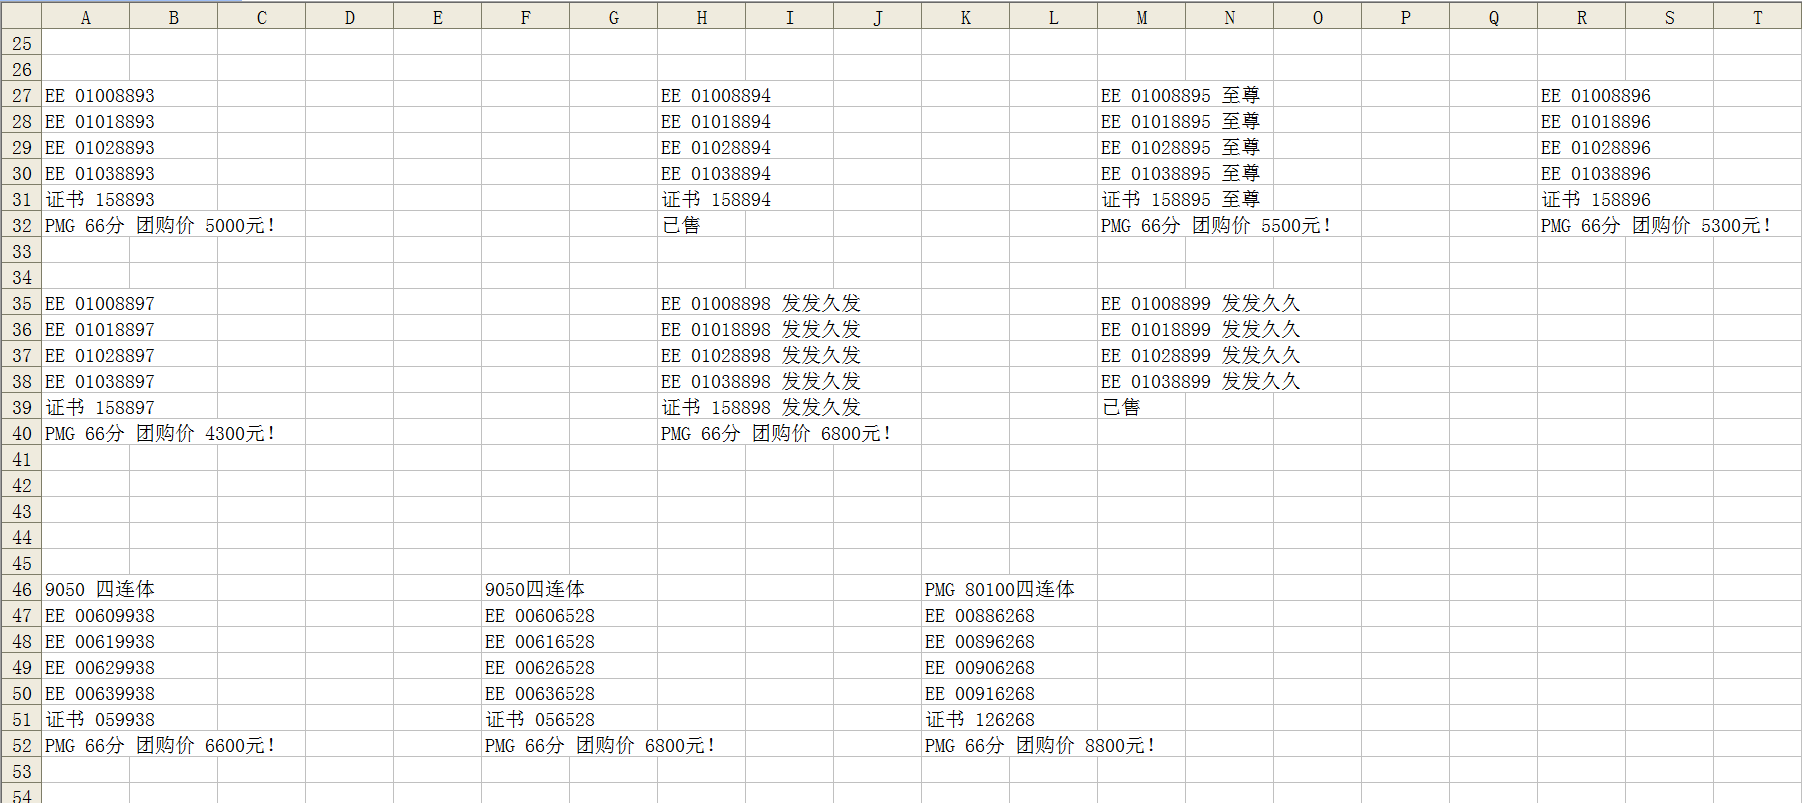Click cell 'EE 01018896'
The height and width of the screenshot is (803, 1802).
(x=1596, y=121)
